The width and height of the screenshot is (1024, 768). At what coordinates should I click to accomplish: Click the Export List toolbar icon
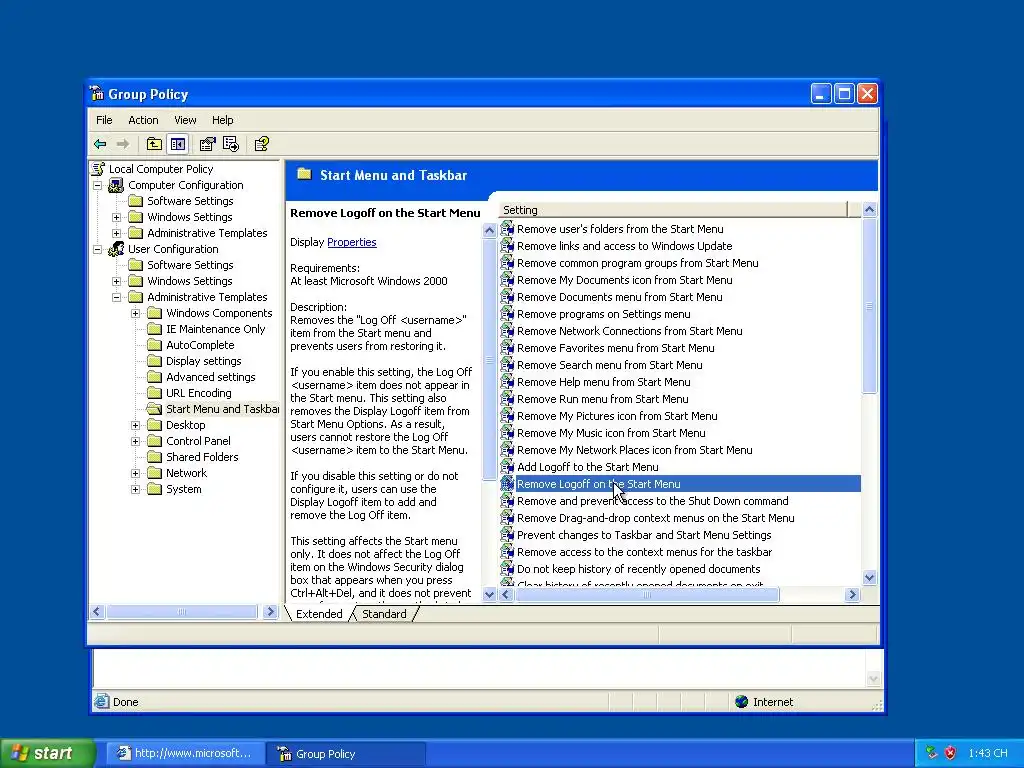[231, 144]
